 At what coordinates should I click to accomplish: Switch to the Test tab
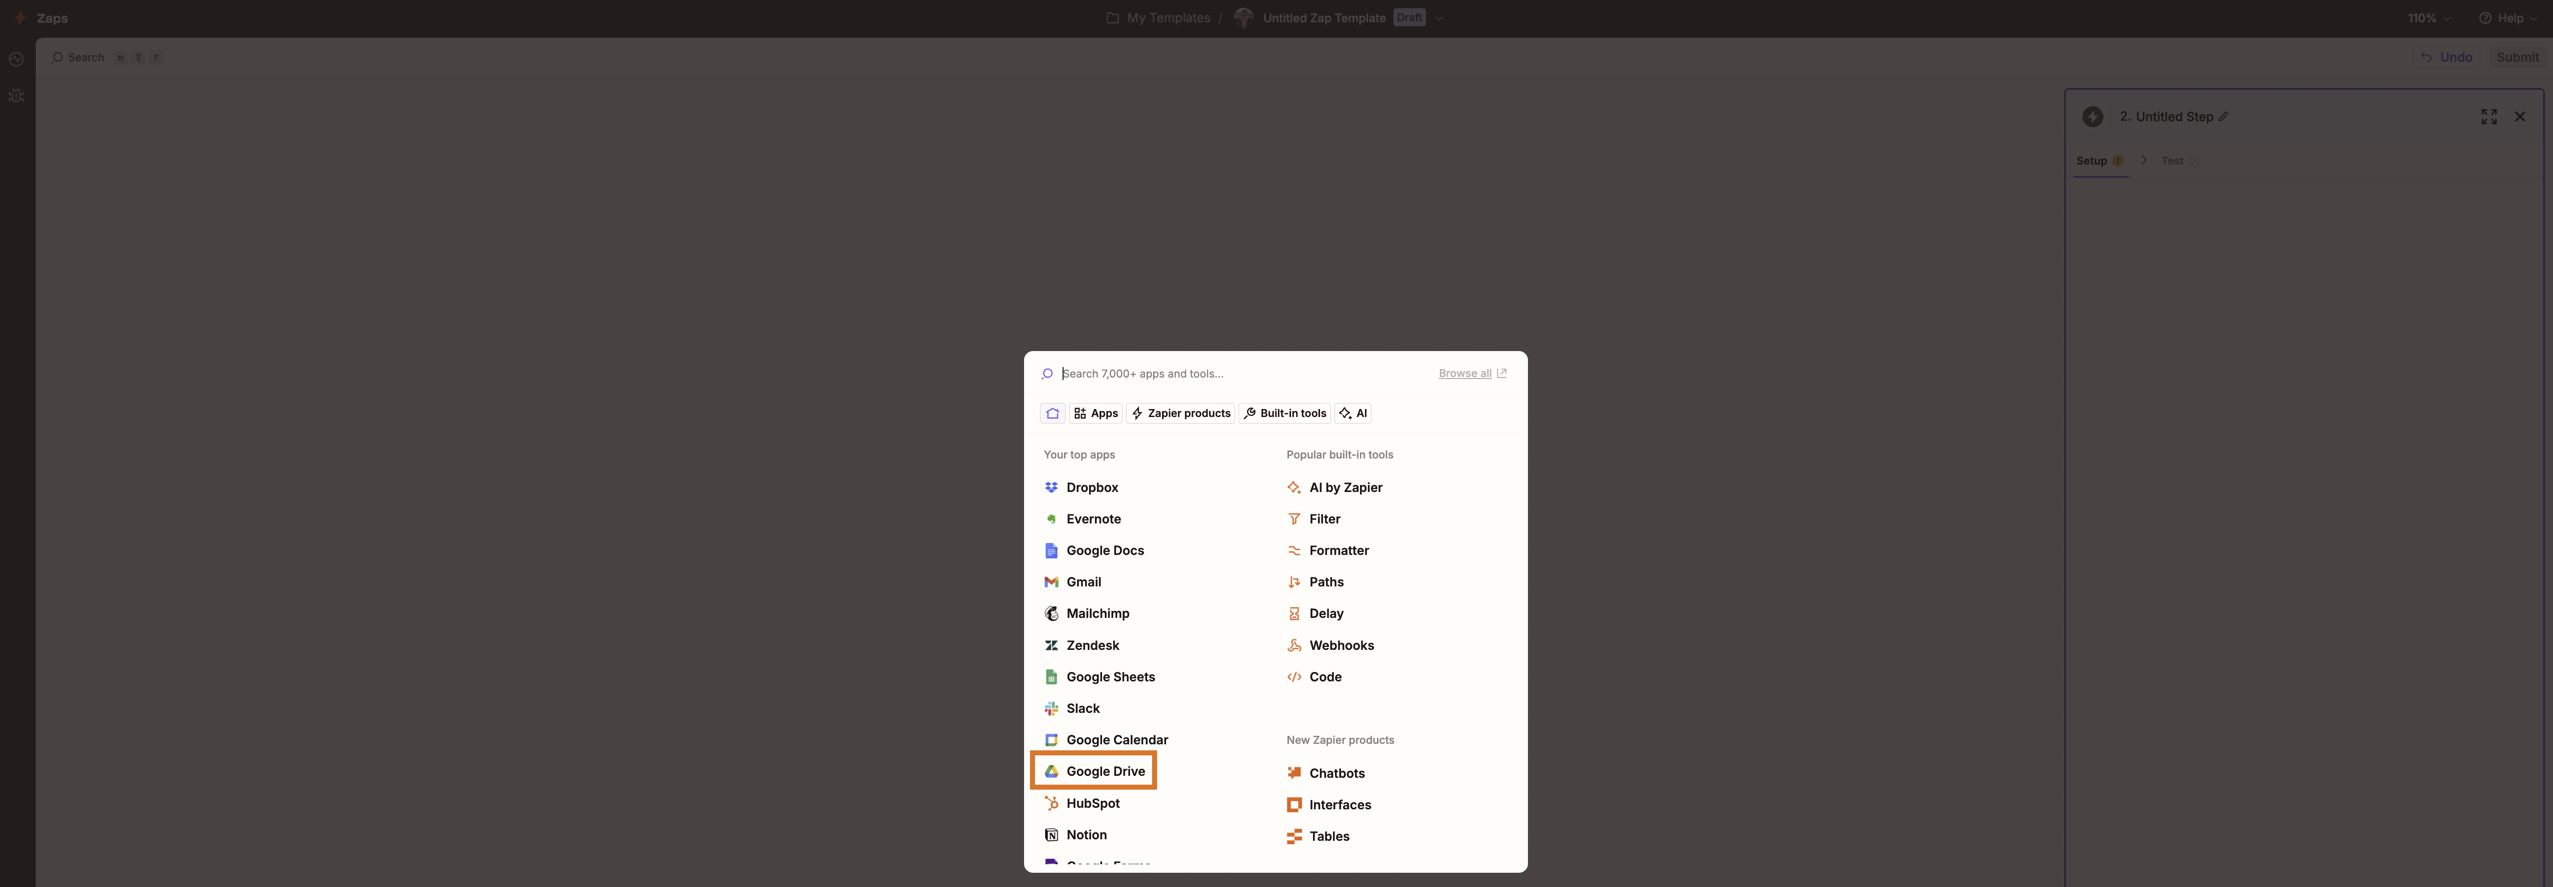tap(2179, 161)
